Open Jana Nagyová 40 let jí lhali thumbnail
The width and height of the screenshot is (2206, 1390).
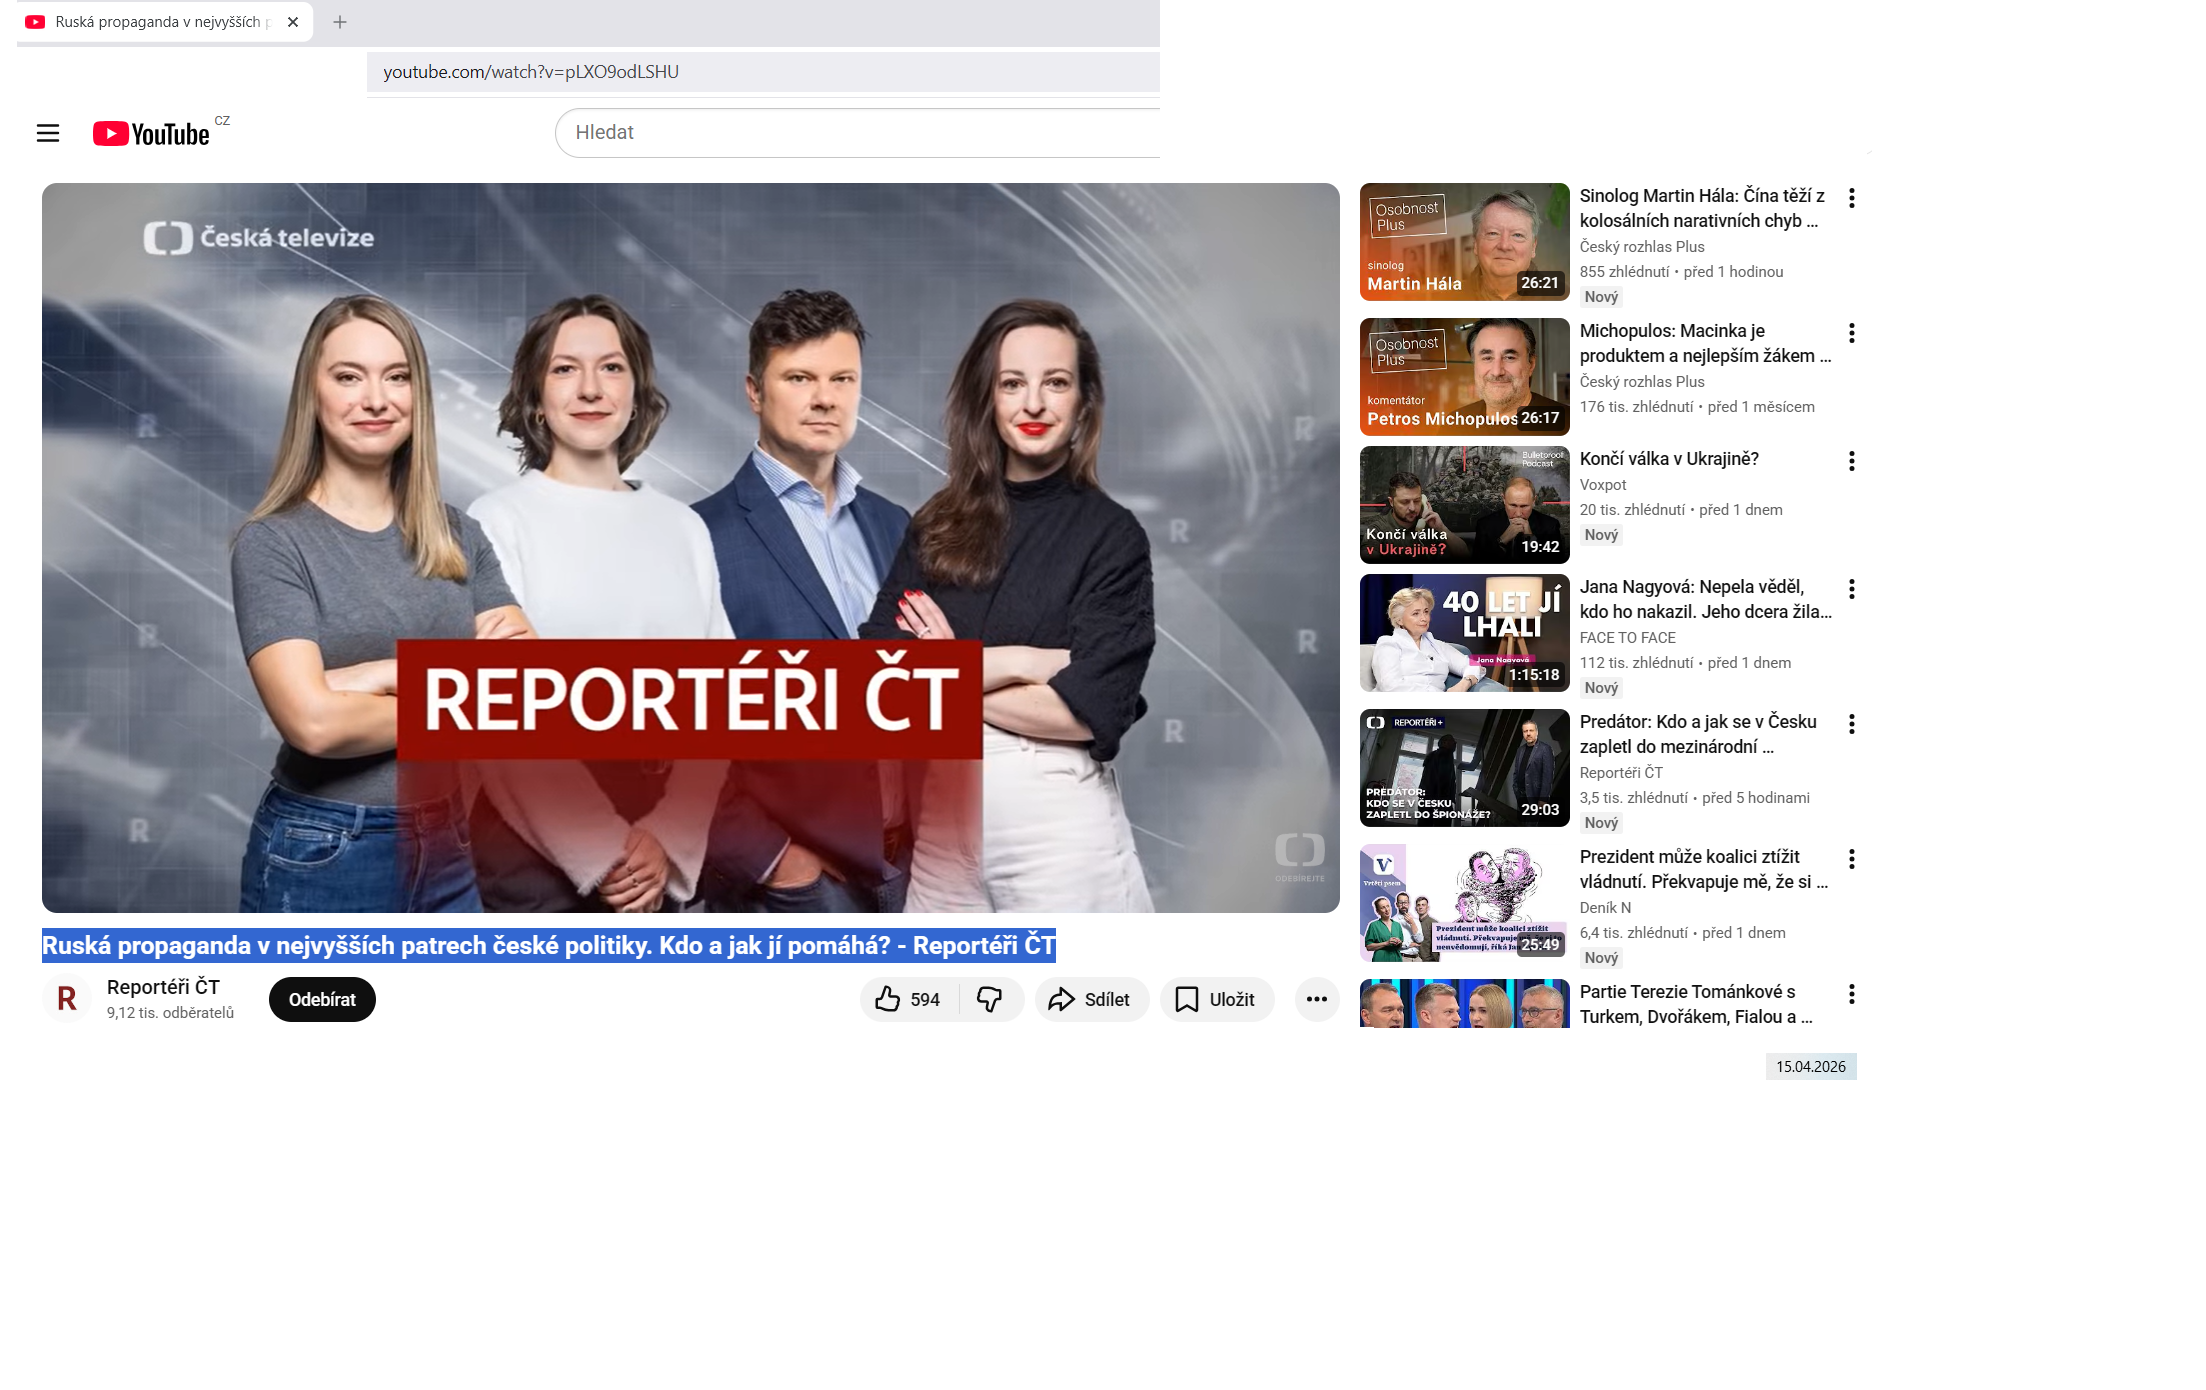click(x=1464, y=633)
